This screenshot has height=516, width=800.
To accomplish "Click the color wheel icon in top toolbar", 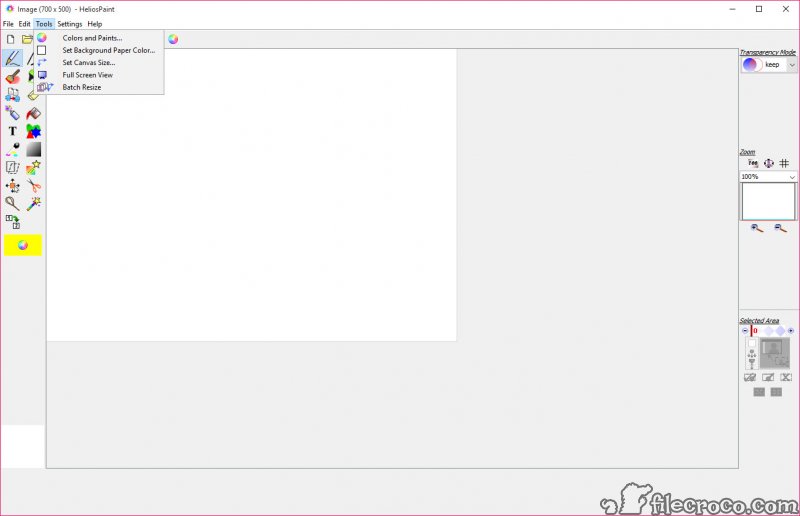I will tap(173, 39).
